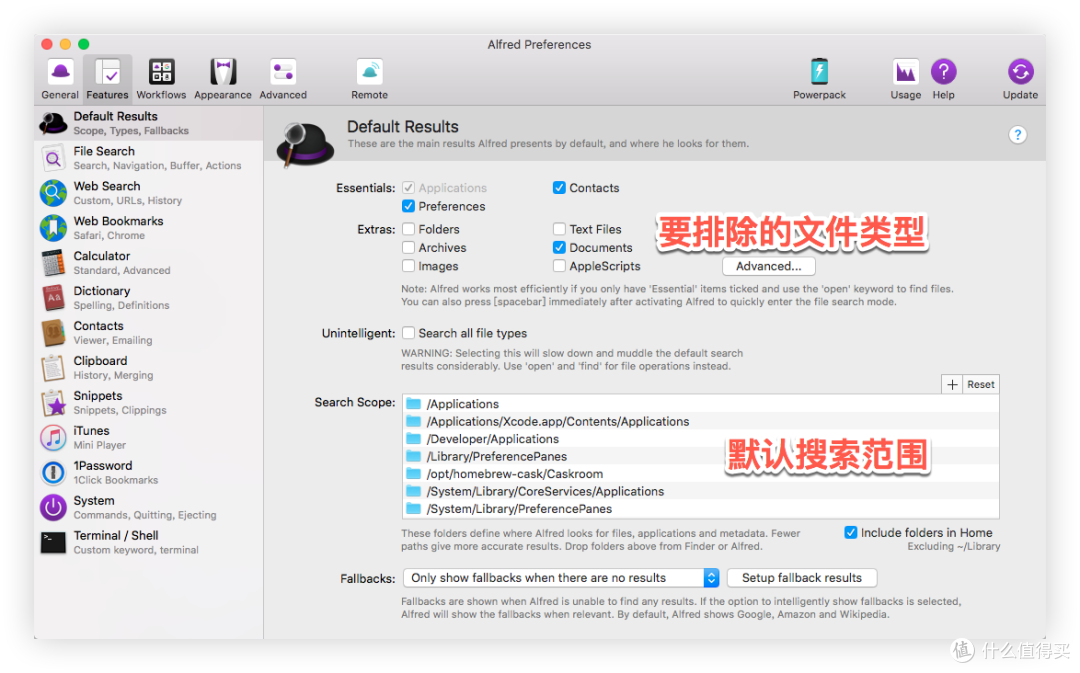View the Usage statistics
The image size is (1080, 673).
905,79
